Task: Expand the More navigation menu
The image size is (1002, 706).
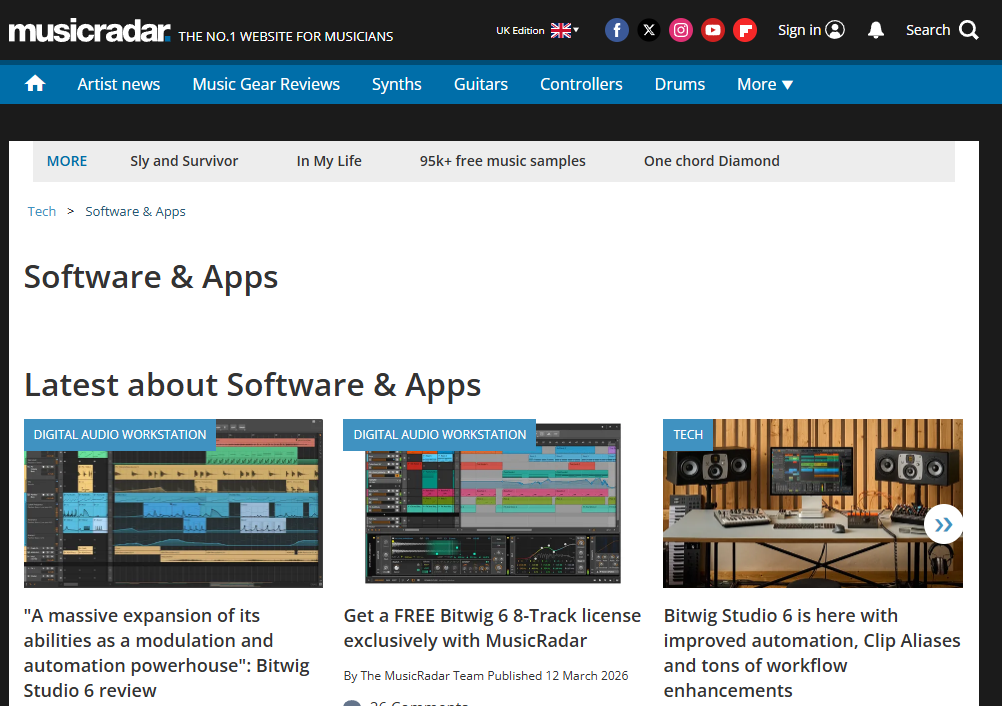Action: point(765,84)
